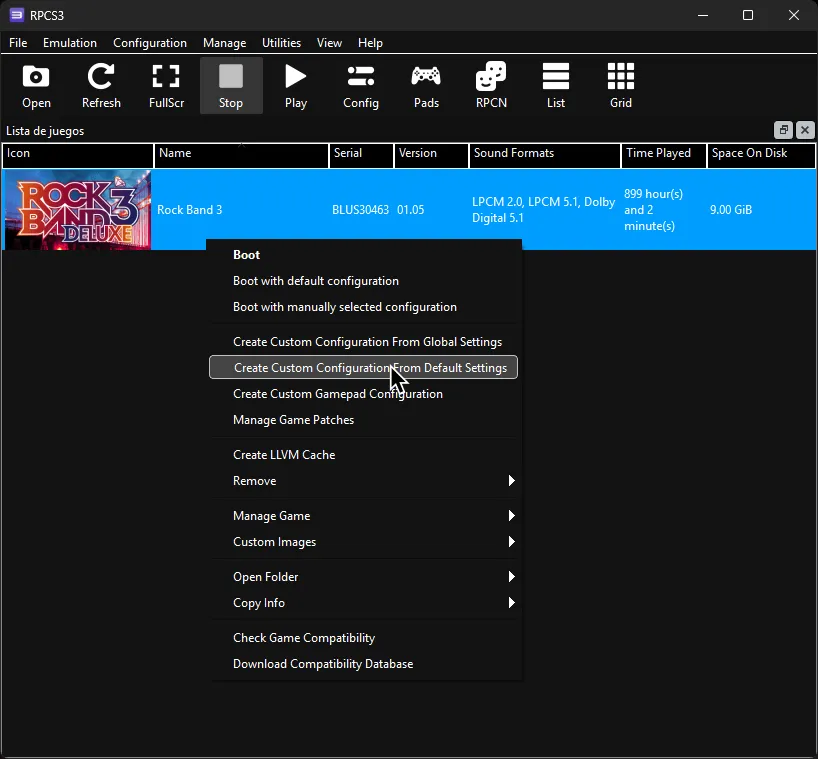The width and height of the screenshot is (818, 759).
Task: Open the Copy Info submenu
Action: pyautogui.click(x=258, y=603)
